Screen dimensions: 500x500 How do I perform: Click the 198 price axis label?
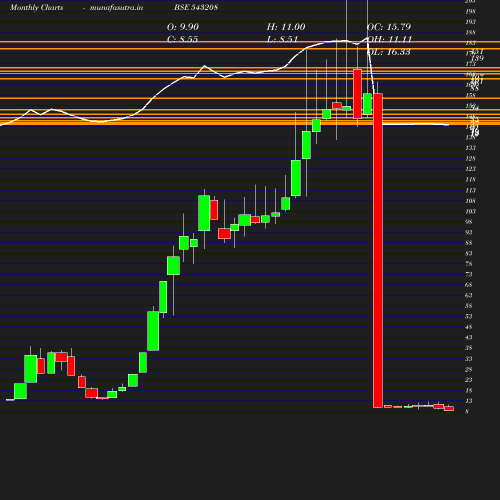[x=471, y=11]
